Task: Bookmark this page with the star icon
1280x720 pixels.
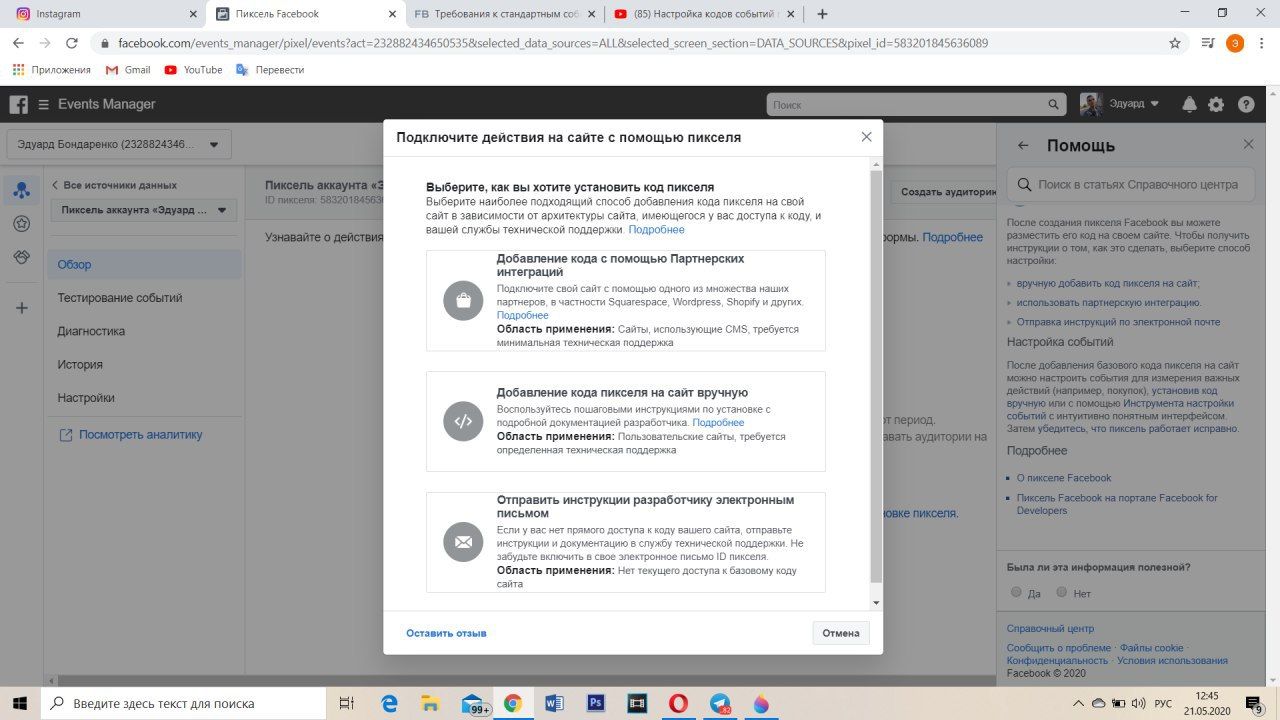Action: click(x=1175, y=43)
